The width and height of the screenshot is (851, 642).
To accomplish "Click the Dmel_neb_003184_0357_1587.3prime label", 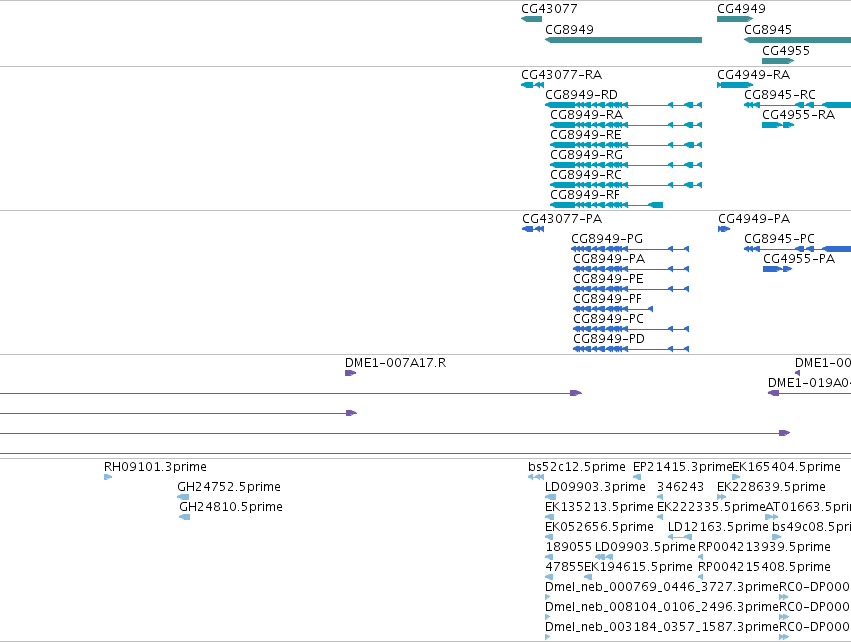I will click(662, 627).
